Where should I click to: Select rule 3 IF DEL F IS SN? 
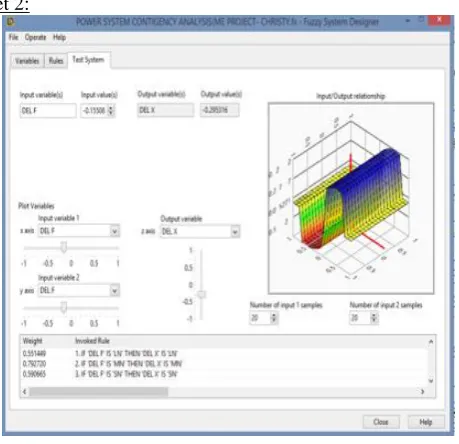126,374
